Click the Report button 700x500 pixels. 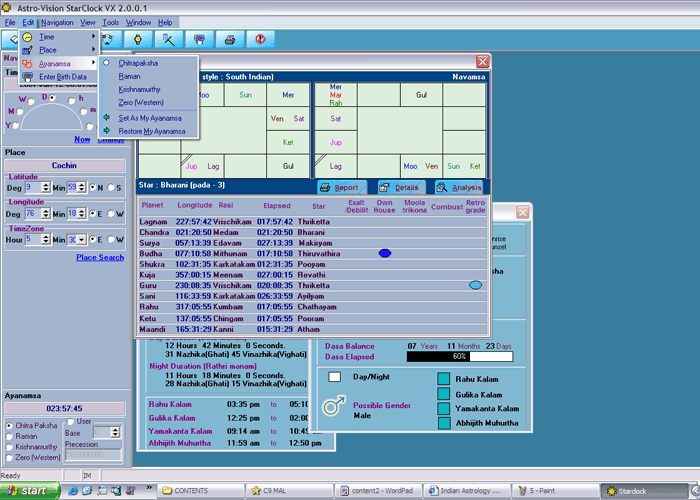[342, 188]
